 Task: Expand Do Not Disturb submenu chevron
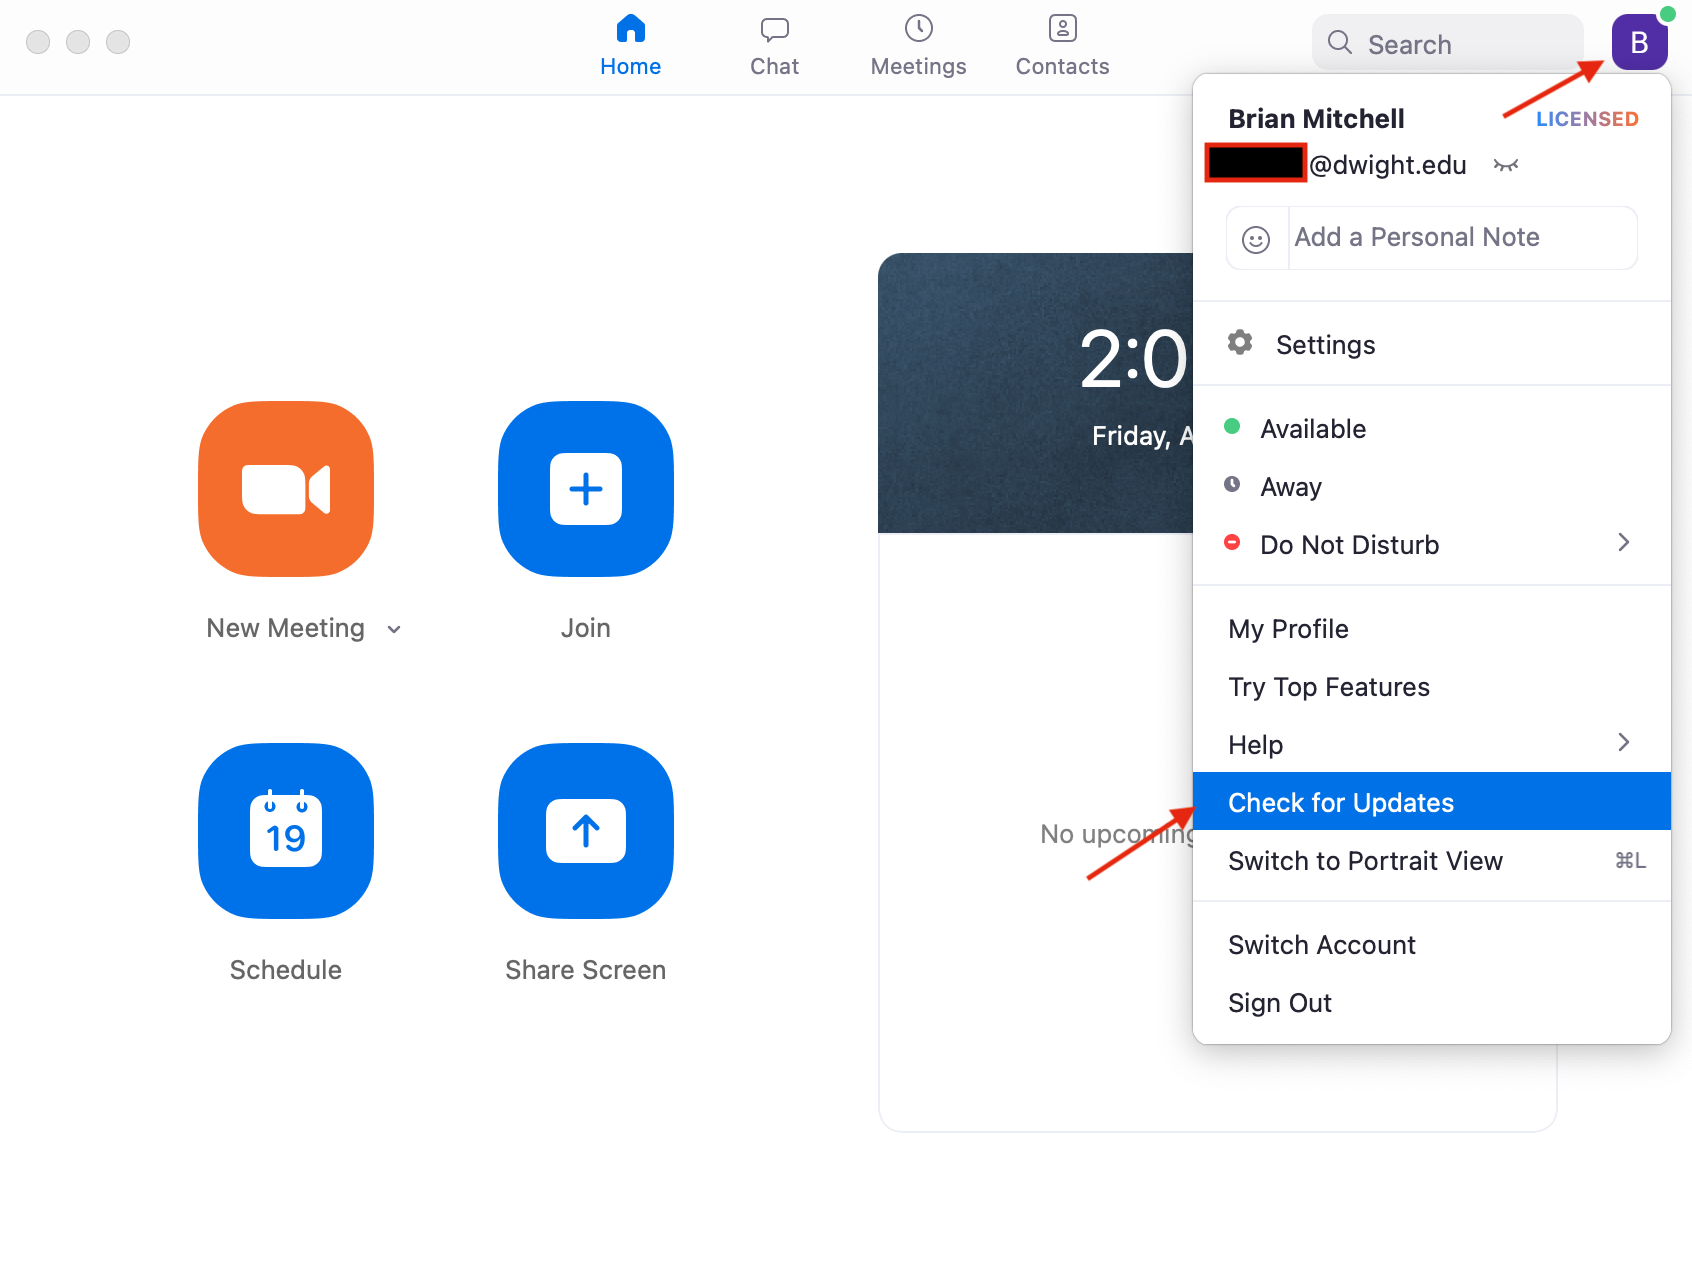(x=1624, y=543)
